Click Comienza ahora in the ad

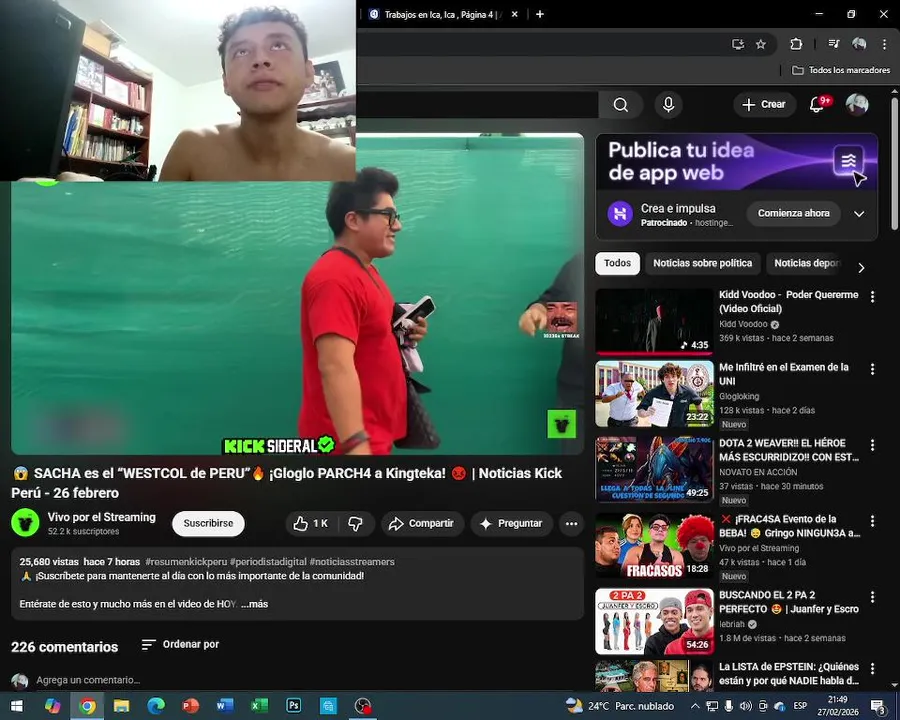click(793, 213)
